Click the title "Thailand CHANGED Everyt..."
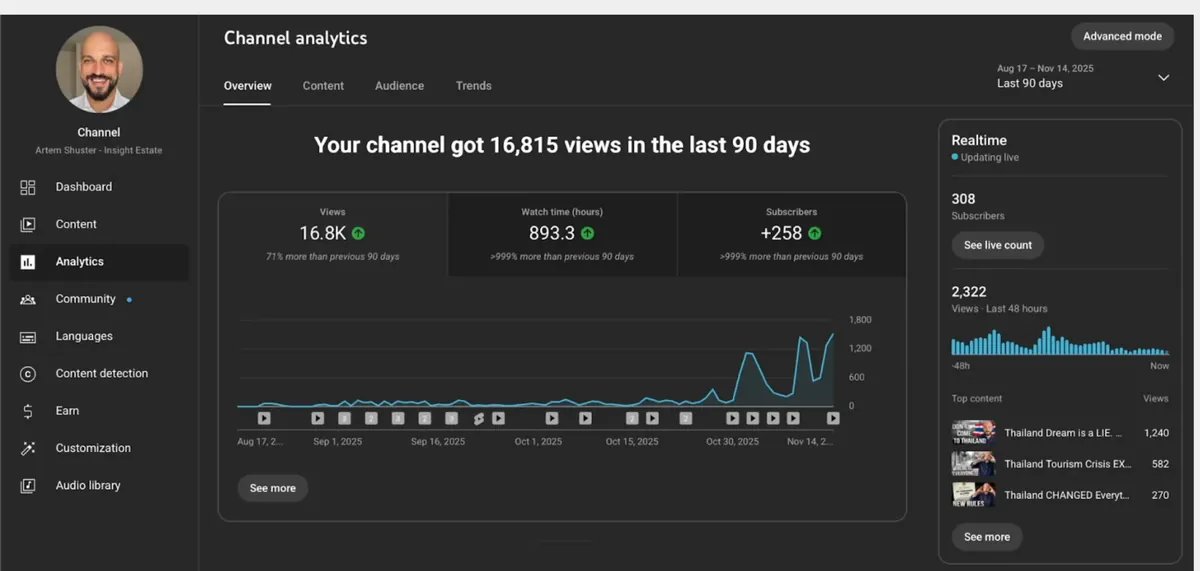The height and width of the screenshot is (571, 1200). point(1066,495)
